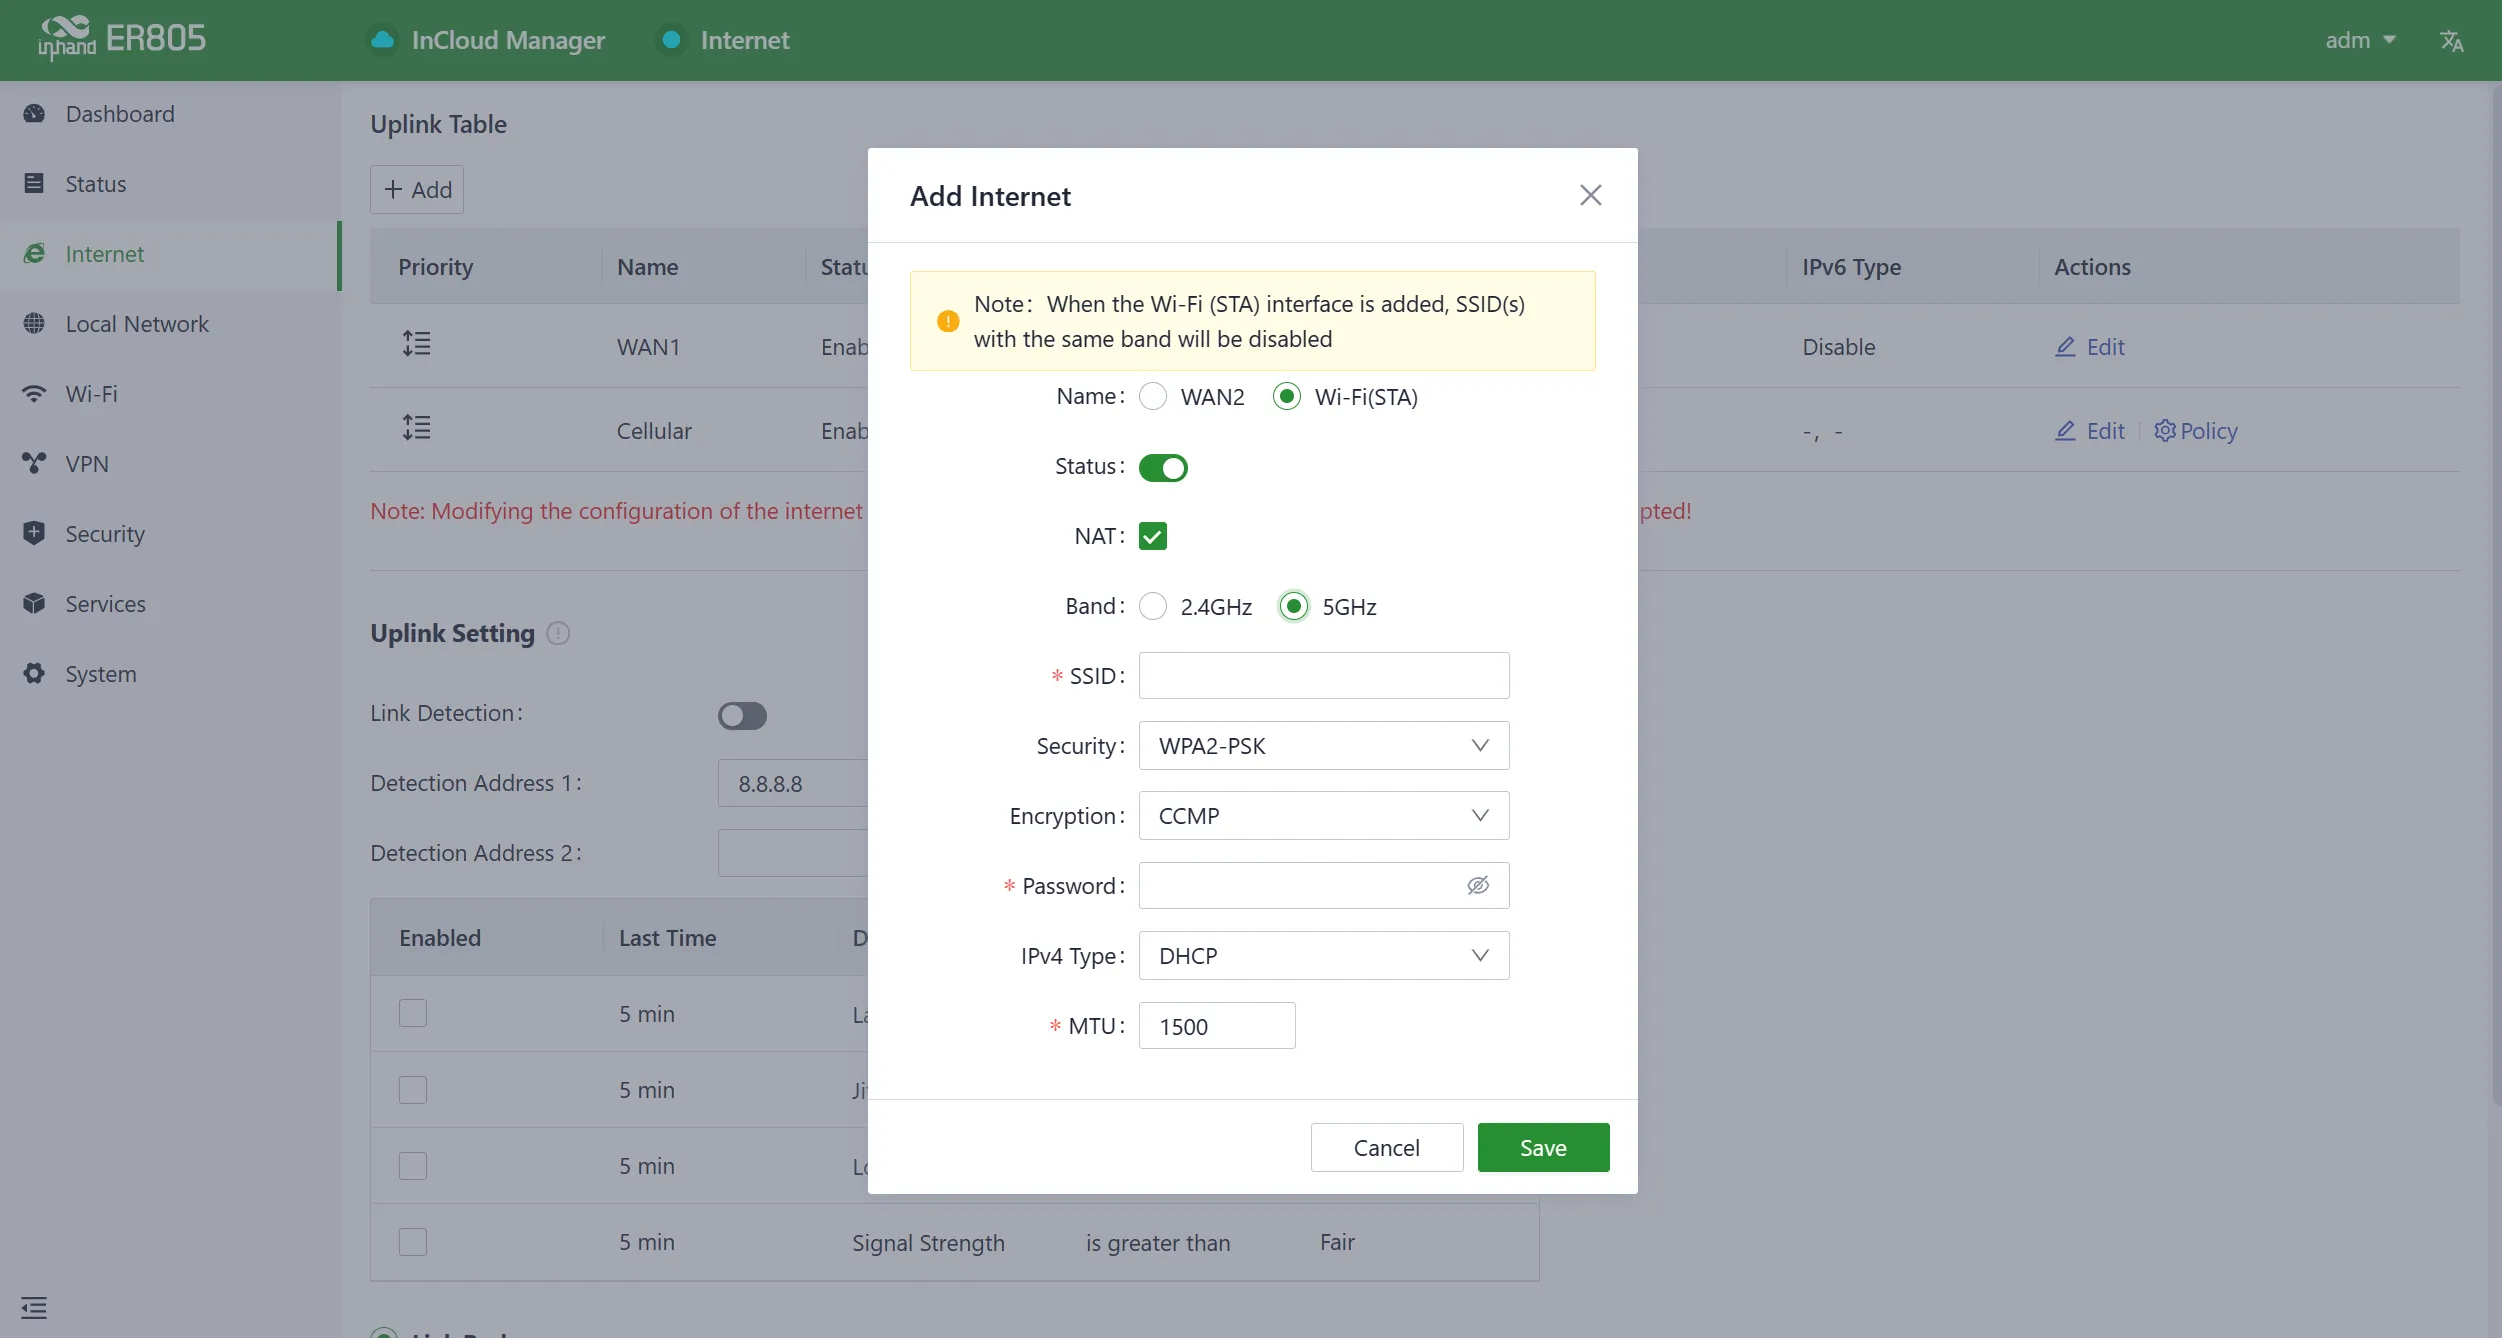Screen dimensions: 2502x1338
Task: Click the WAN1 priority sort icon
Action: pos(416,344)
